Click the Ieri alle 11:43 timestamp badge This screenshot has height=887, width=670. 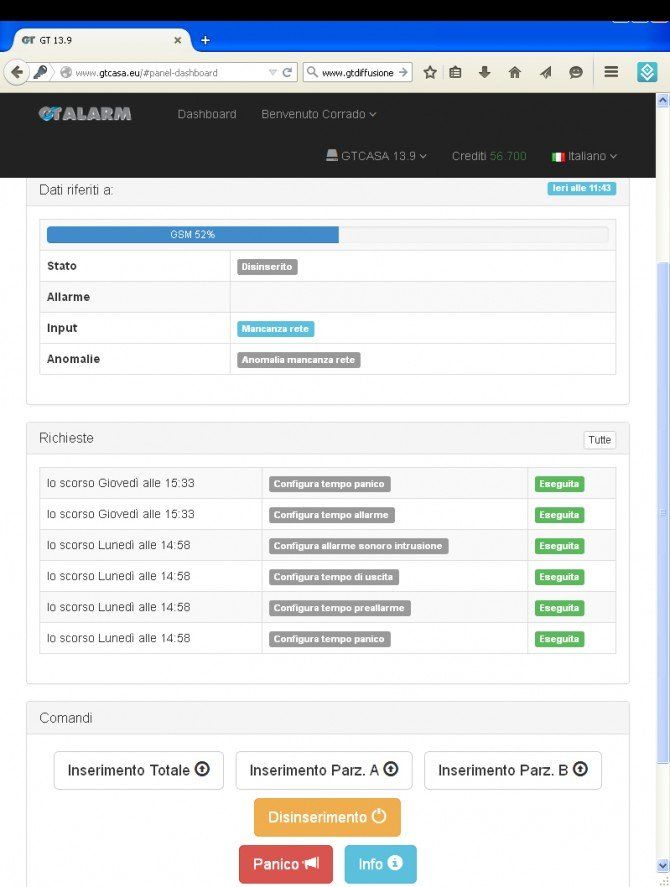582,188
